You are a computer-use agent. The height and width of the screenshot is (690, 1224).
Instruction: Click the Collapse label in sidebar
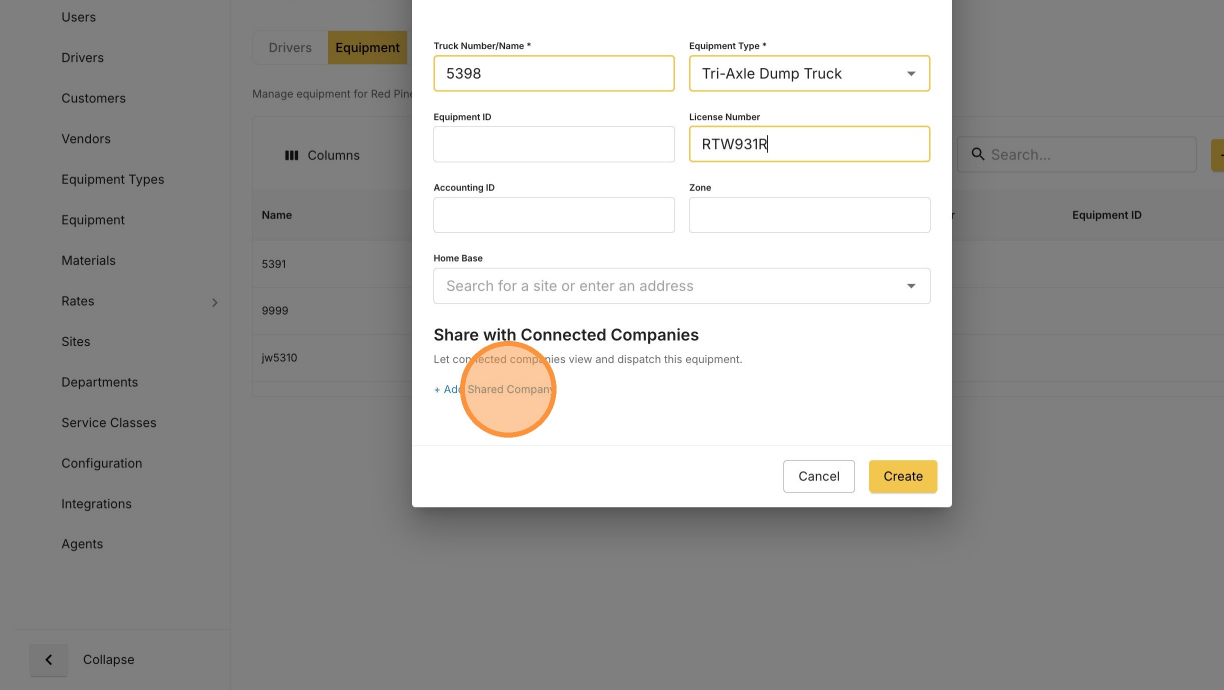pyautogui.click(x=109, y=660)
